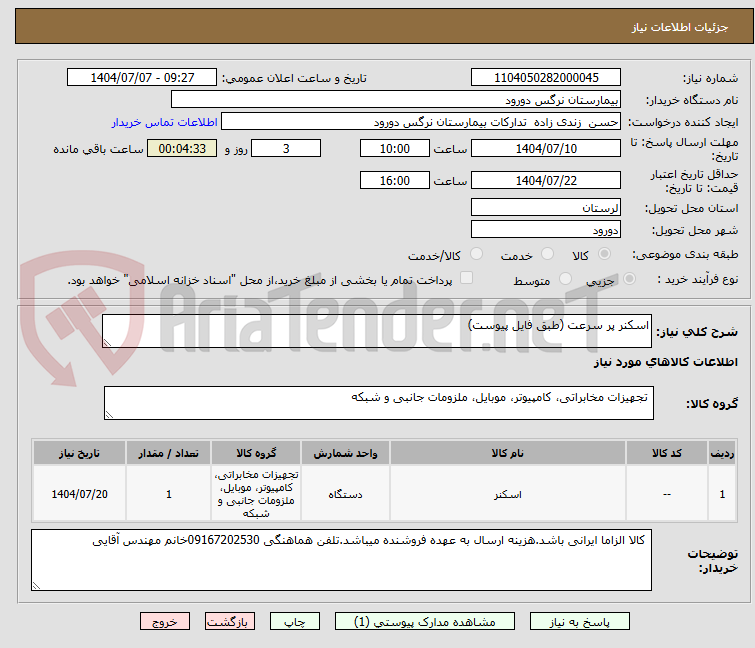This screenshot has width=755, height=648.
Task: Click the توضیحات خریدار text area
Action: pos(341,560)
